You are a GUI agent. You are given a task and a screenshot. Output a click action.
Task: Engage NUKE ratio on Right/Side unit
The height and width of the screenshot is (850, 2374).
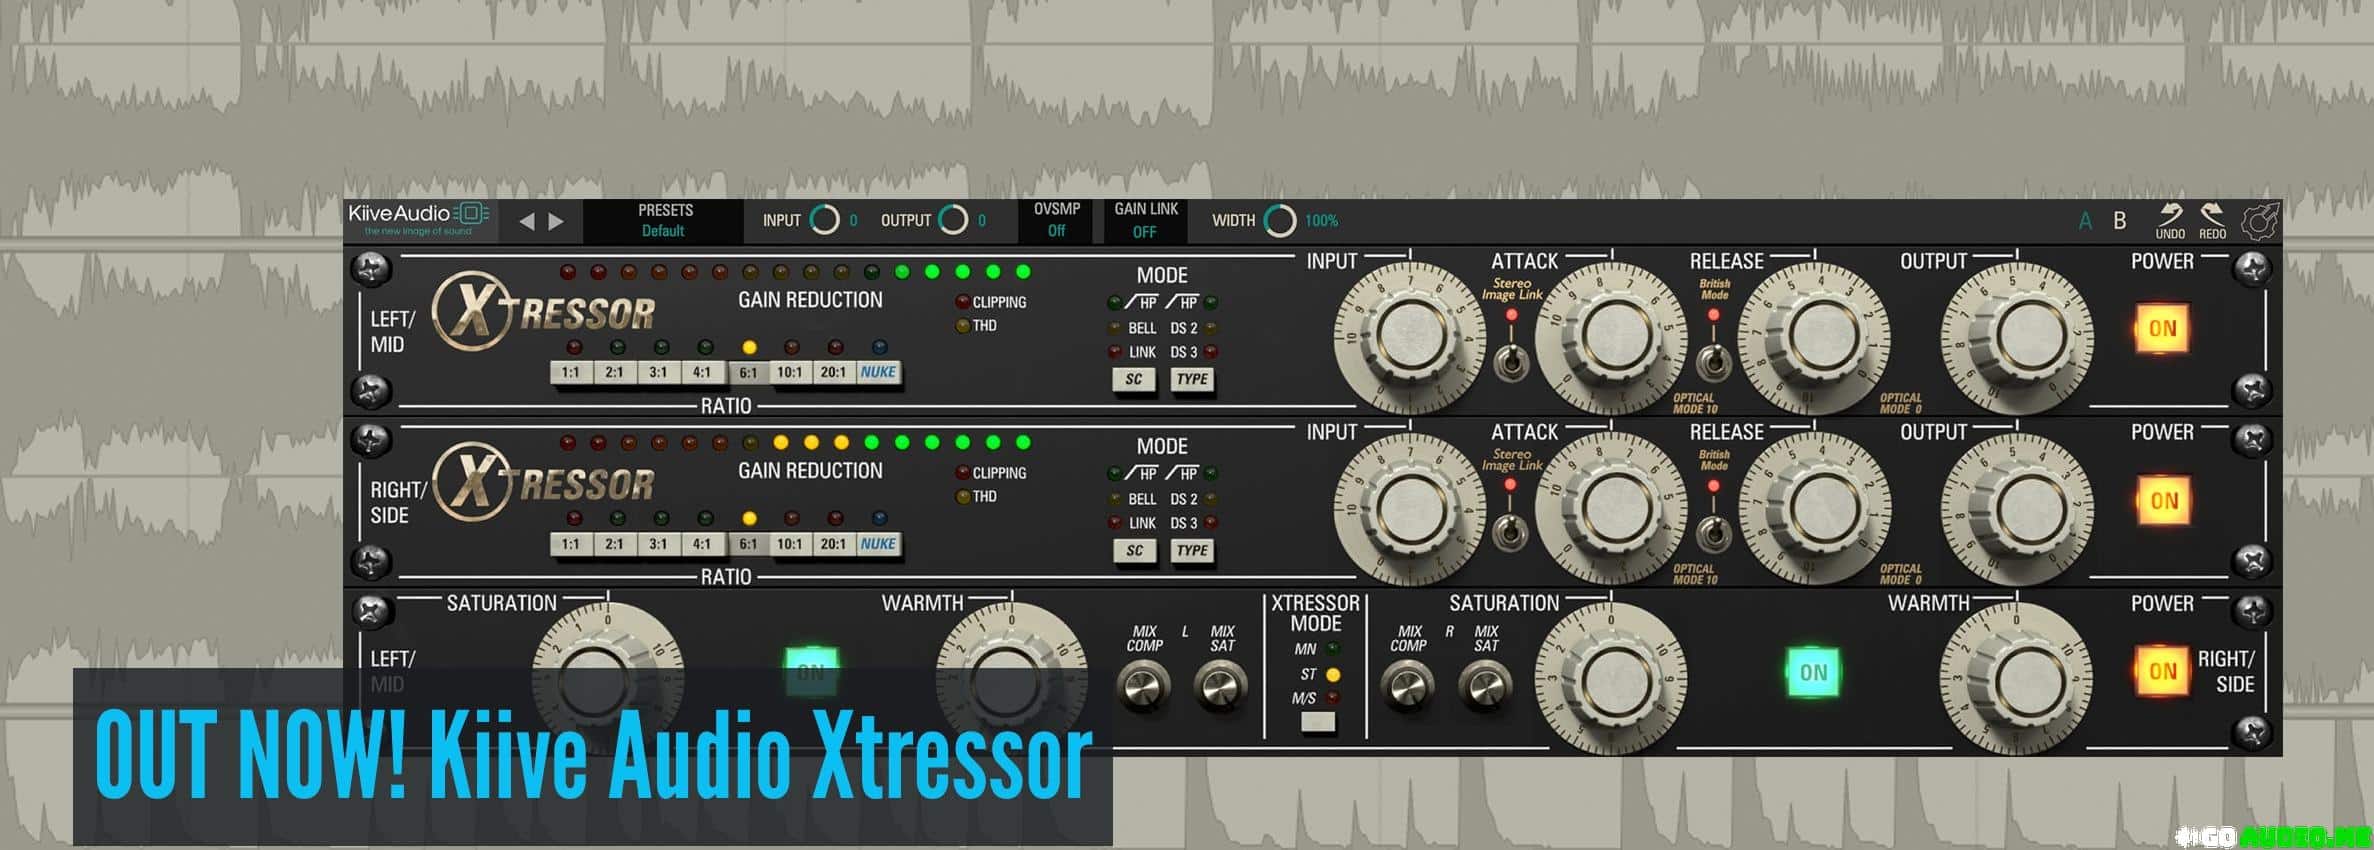[879, 545]
